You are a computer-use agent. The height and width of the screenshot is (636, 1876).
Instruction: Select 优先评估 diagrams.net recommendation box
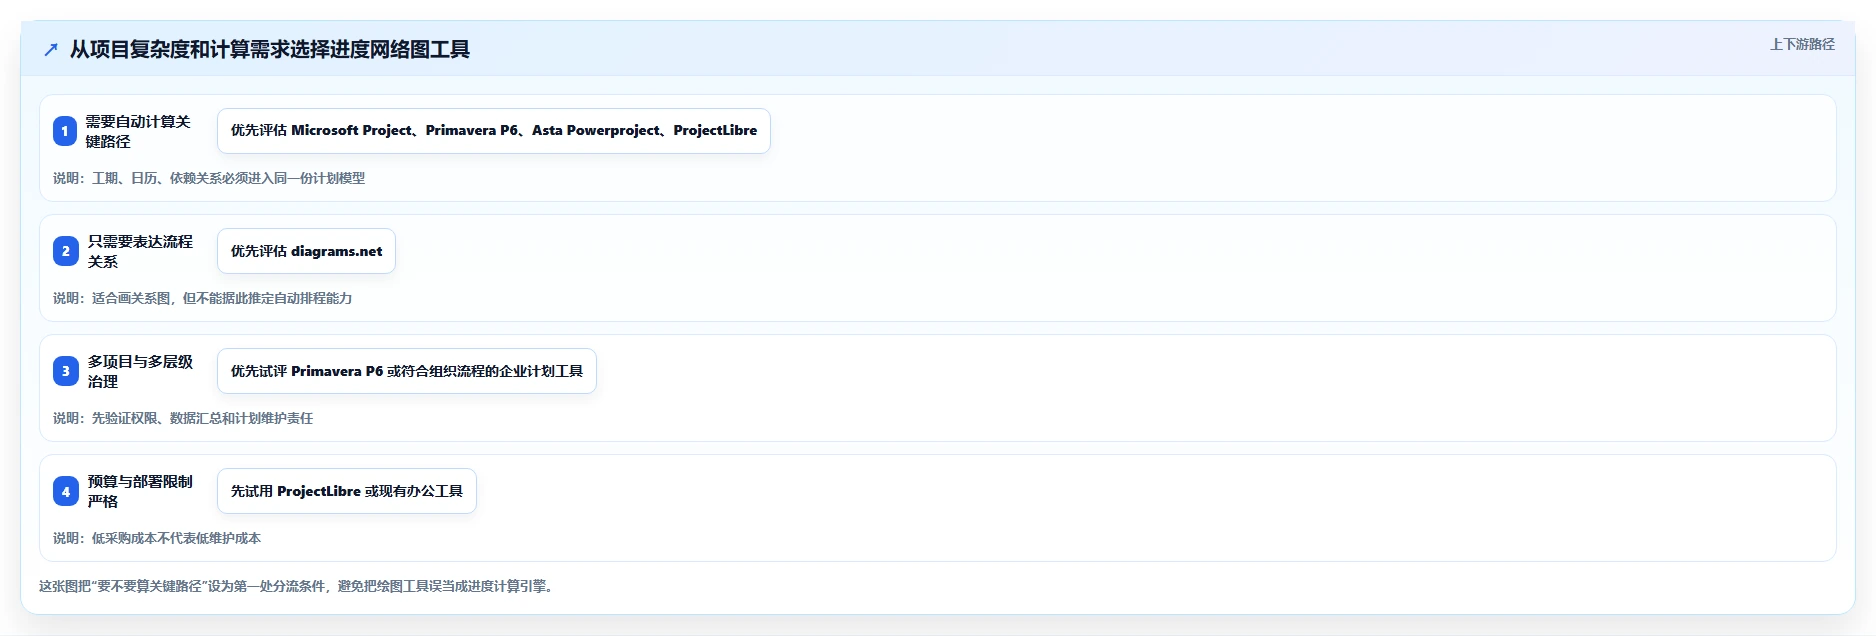point(306,251)
